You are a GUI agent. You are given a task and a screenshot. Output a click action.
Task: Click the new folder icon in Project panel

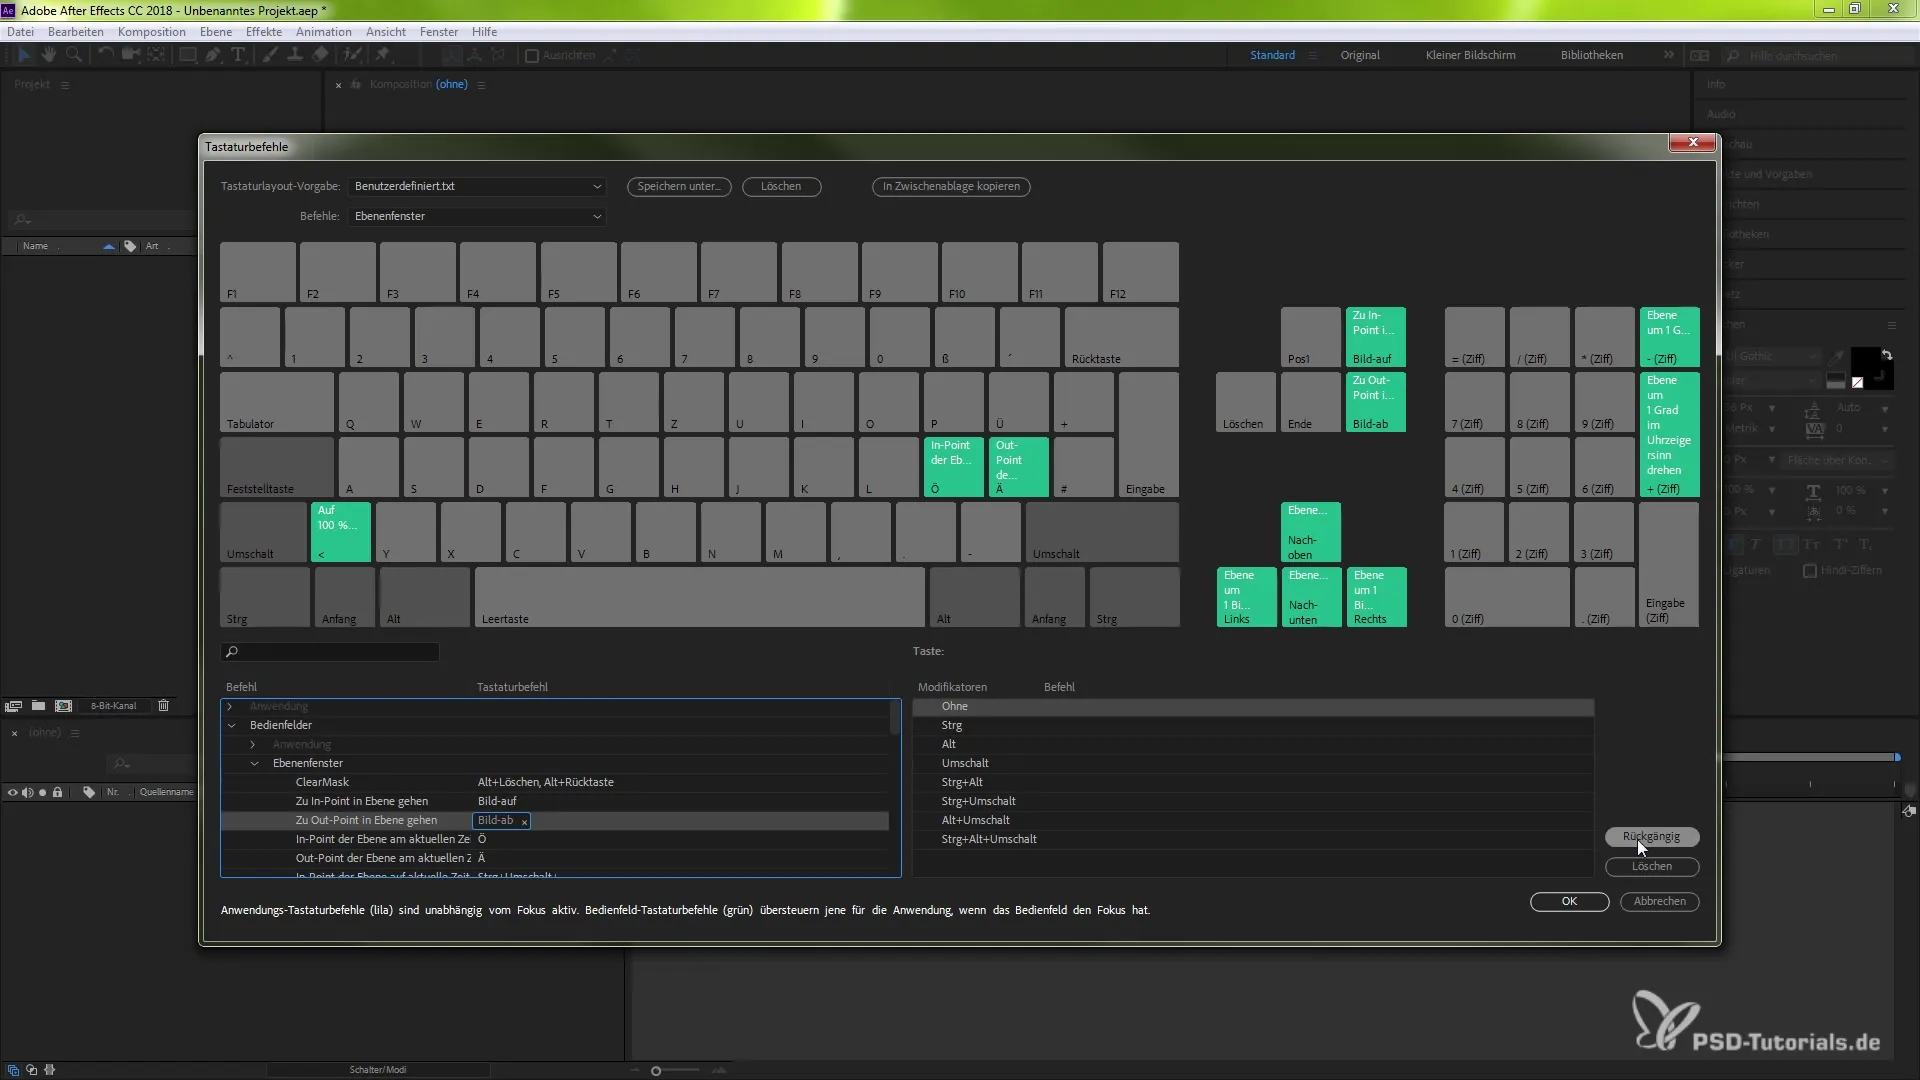38,706
